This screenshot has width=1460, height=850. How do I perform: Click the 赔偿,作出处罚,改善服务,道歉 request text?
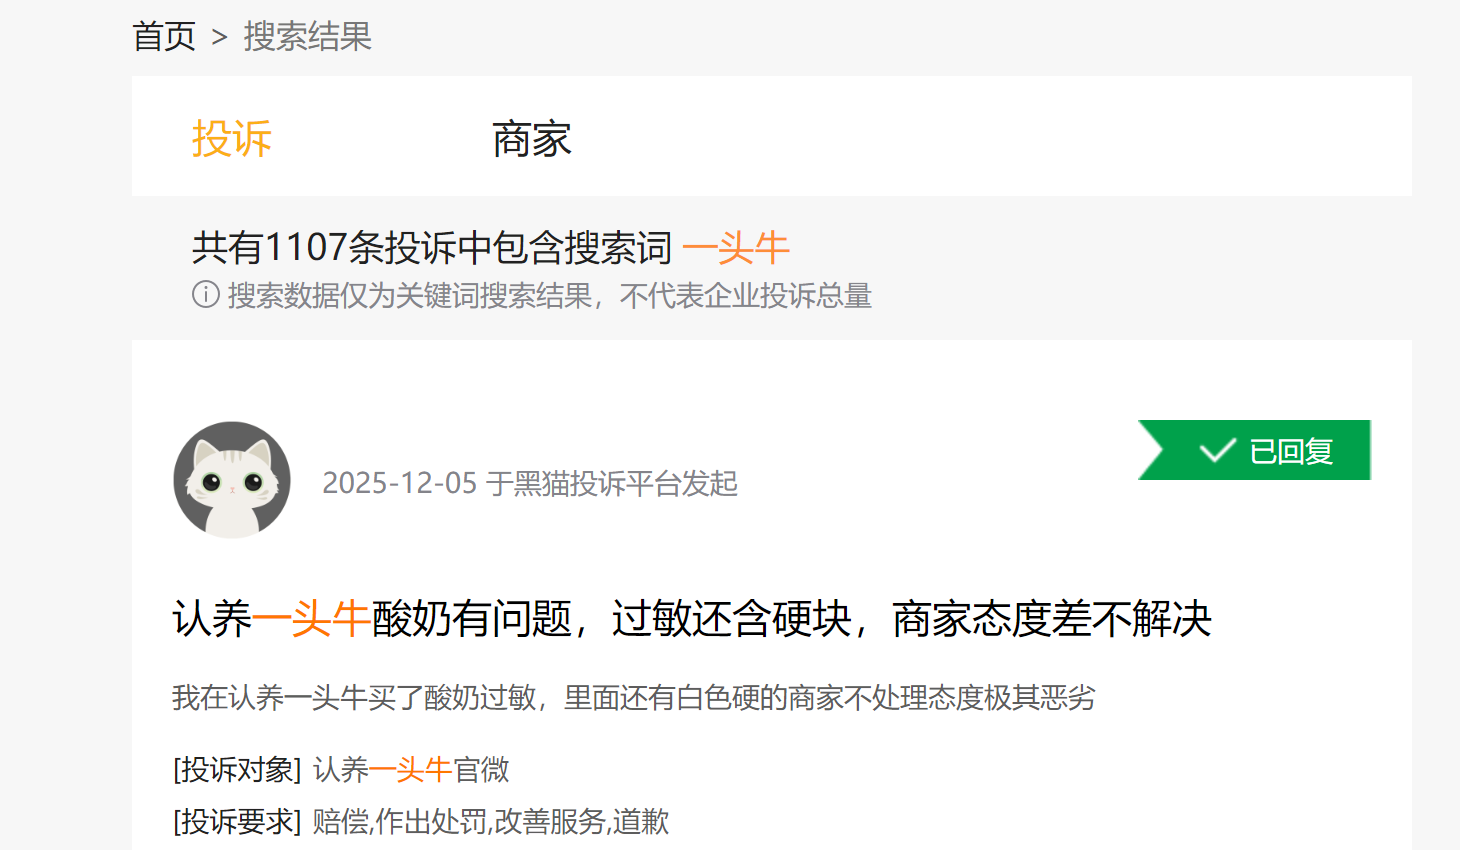pos(491,822)
